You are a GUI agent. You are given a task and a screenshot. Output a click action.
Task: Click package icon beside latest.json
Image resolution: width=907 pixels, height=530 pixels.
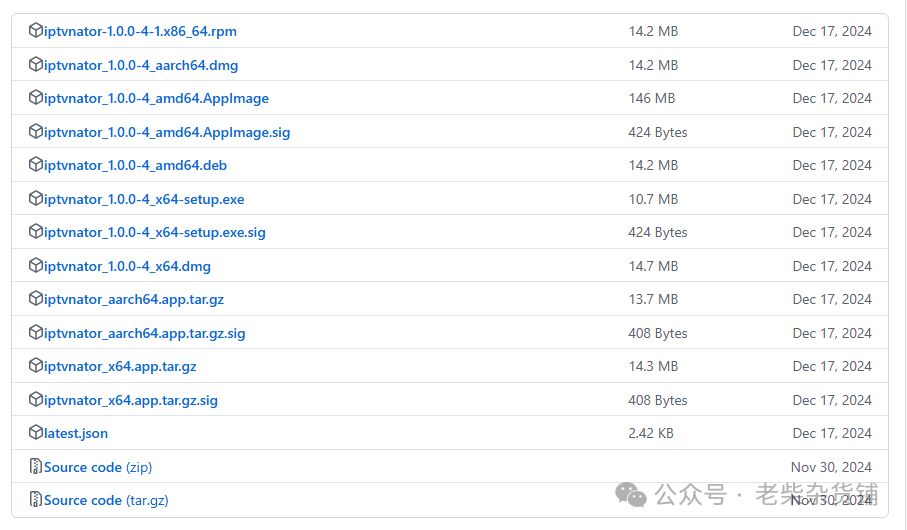pos(36,433)
